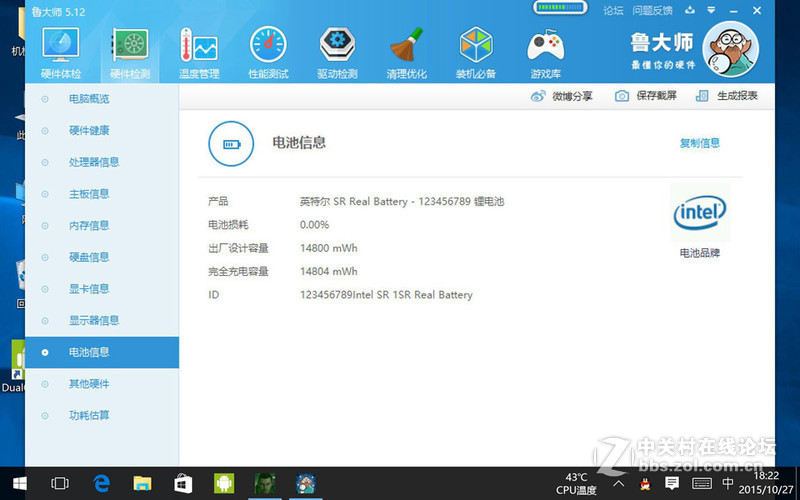Open Windows Store from taskbar
The height and width of the screenshot is (500, 800).
coord(183,483)
